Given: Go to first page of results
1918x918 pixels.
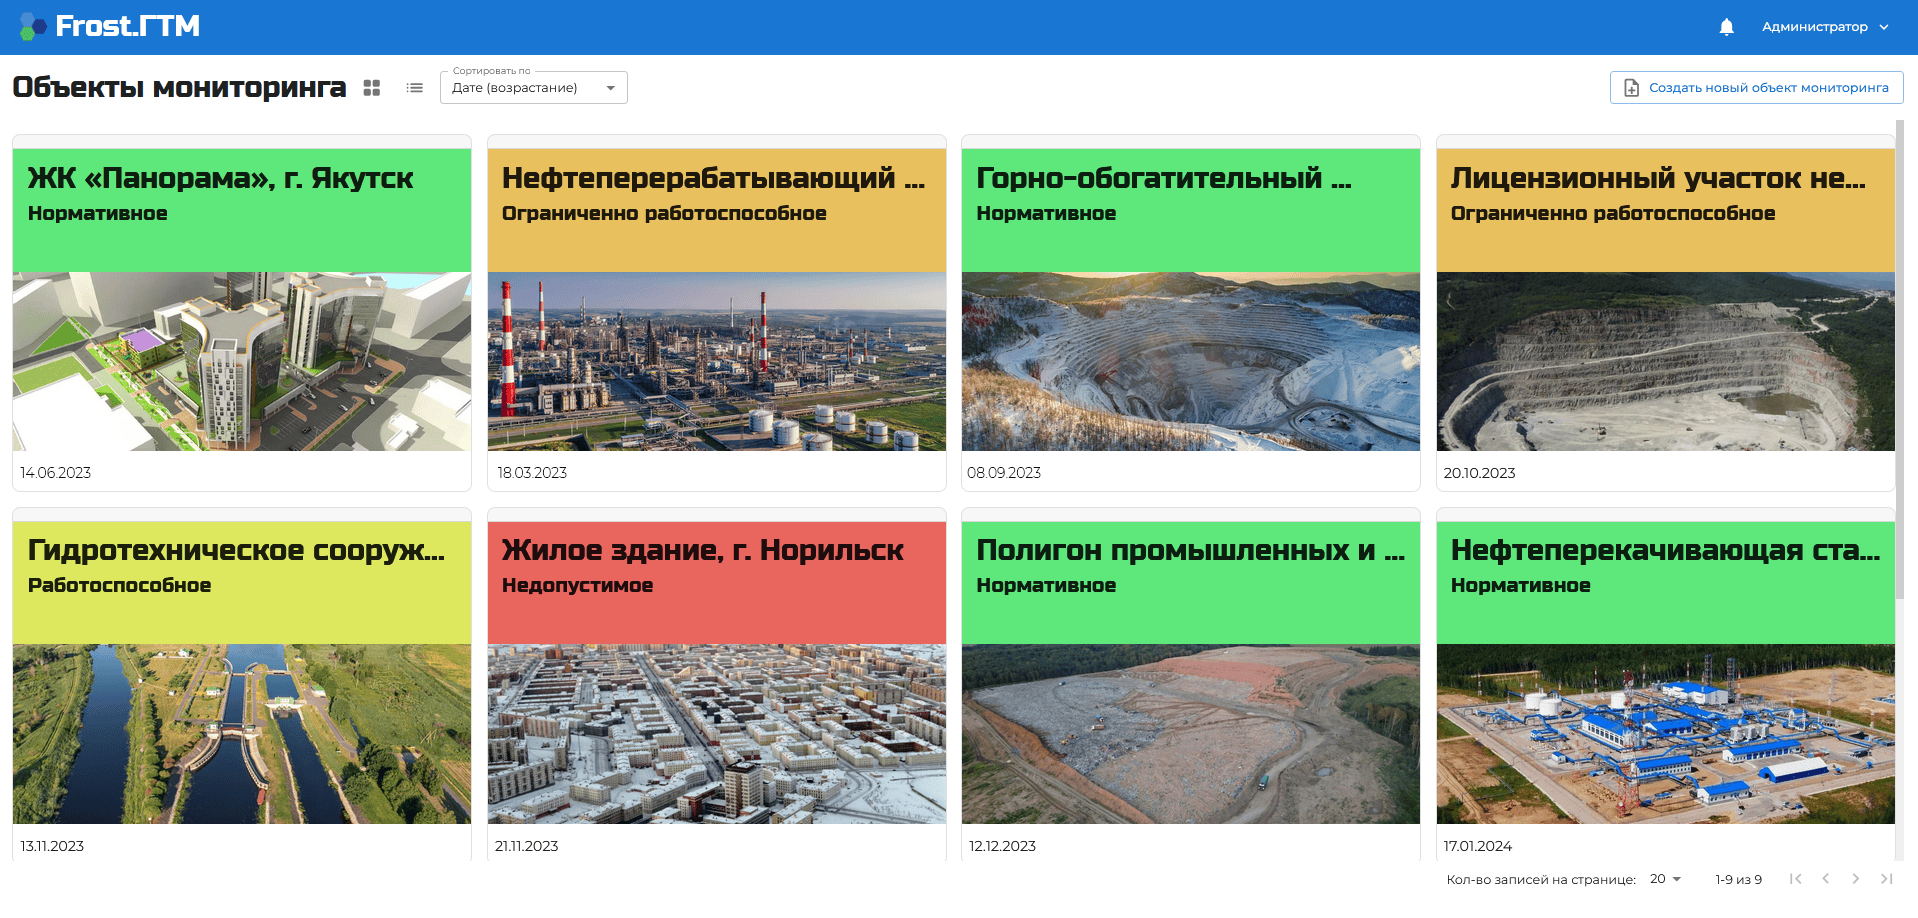Looking at the screenshot, I should click(1796, 879).
